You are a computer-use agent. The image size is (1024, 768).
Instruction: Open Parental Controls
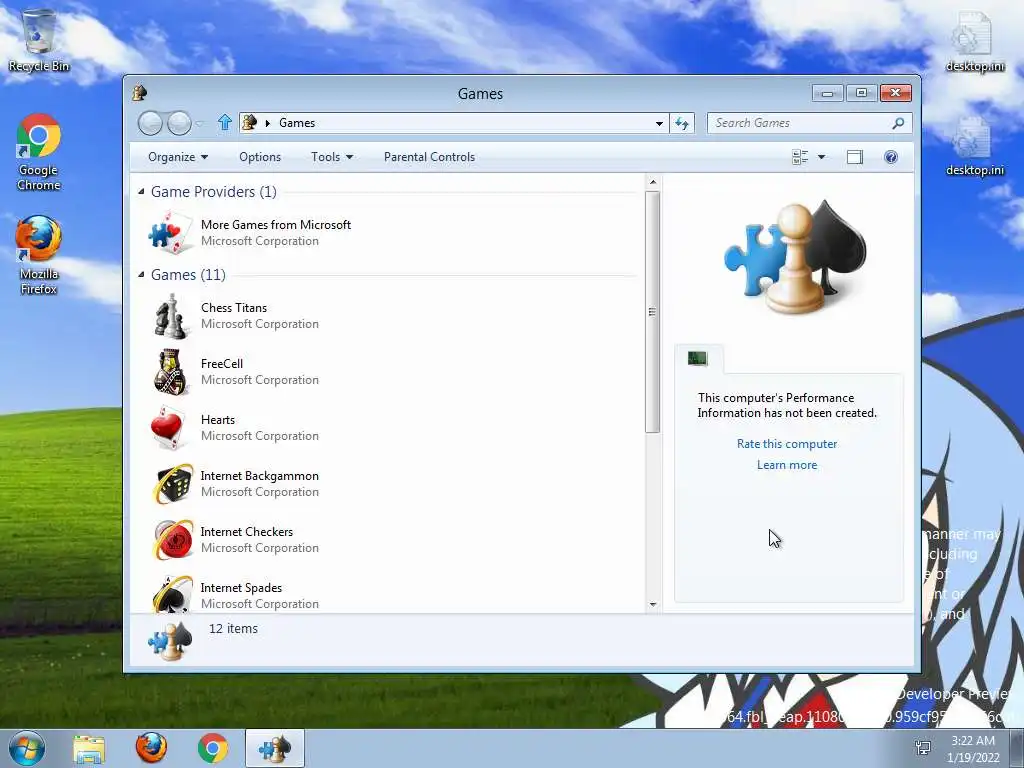click(x=429, y=157)
